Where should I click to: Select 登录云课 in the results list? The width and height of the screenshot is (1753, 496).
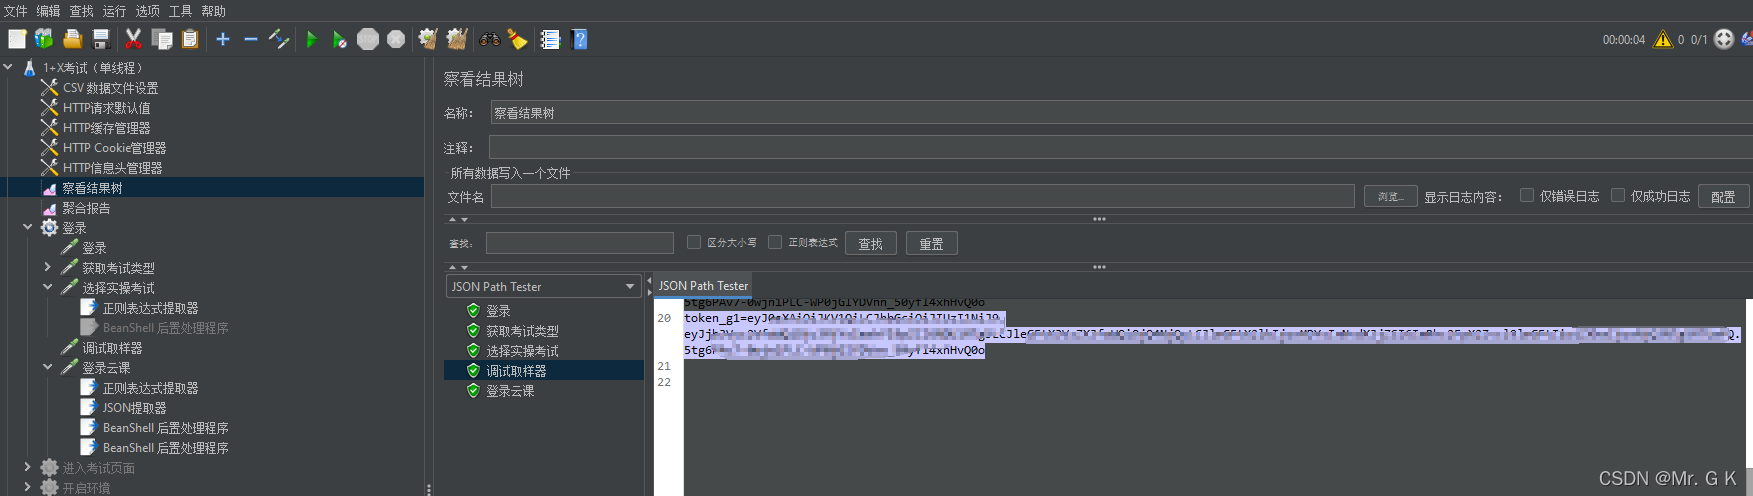point(510,391)
